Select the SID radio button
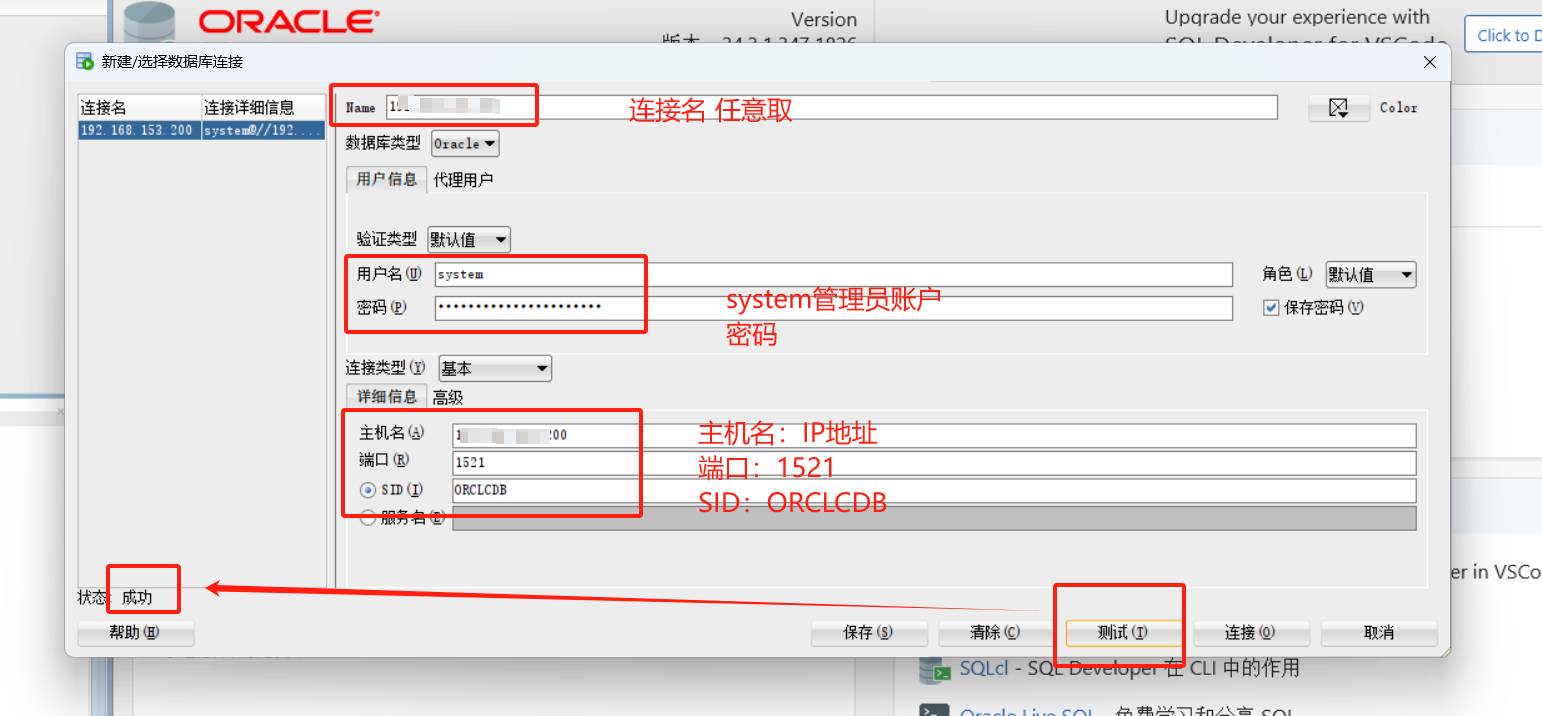This screenshot has height=716, width=1542. pos(368,490)
